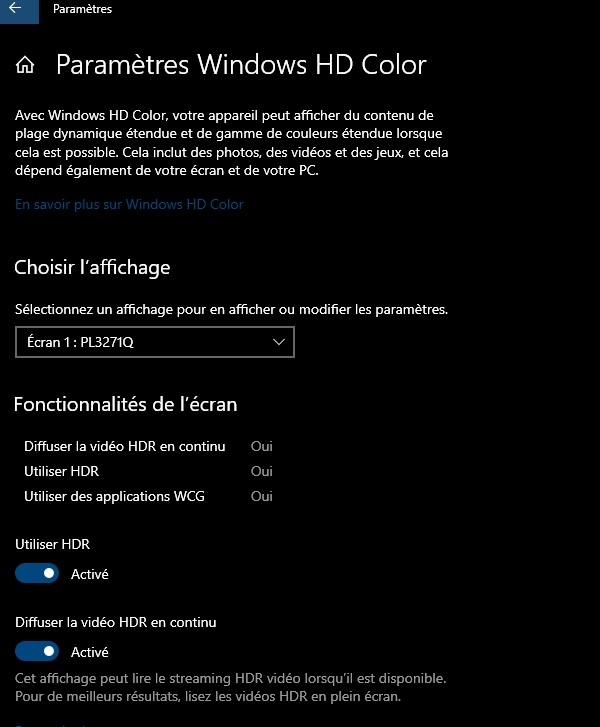Go back using the arrow in title bar
The width and height of the screenshot is (600, 727).
[x=15, y=9]
